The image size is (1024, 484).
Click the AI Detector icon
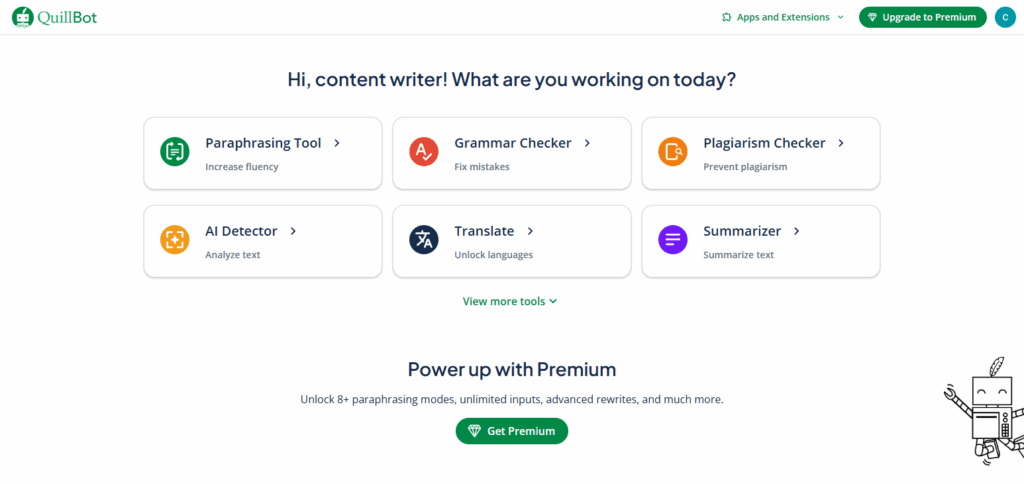click(x=174, y=240)
